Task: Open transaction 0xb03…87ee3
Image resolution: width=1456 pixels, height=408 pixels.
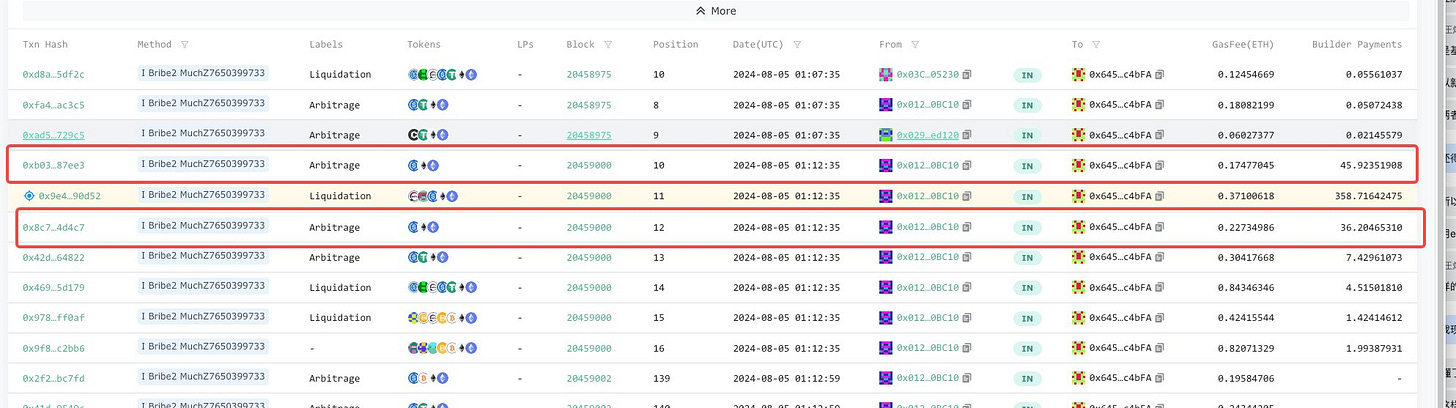Action: click(54, 166)
